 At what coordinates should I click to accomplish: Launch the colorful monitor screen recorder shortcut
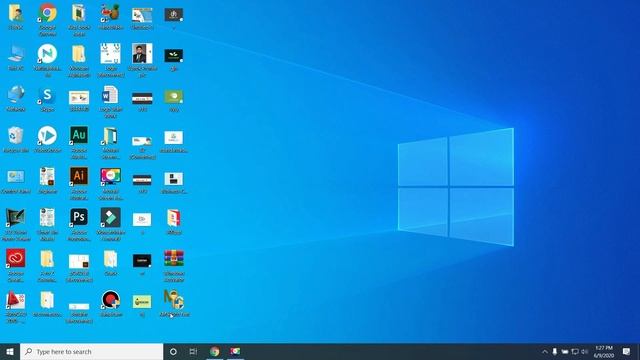[111, 176]
